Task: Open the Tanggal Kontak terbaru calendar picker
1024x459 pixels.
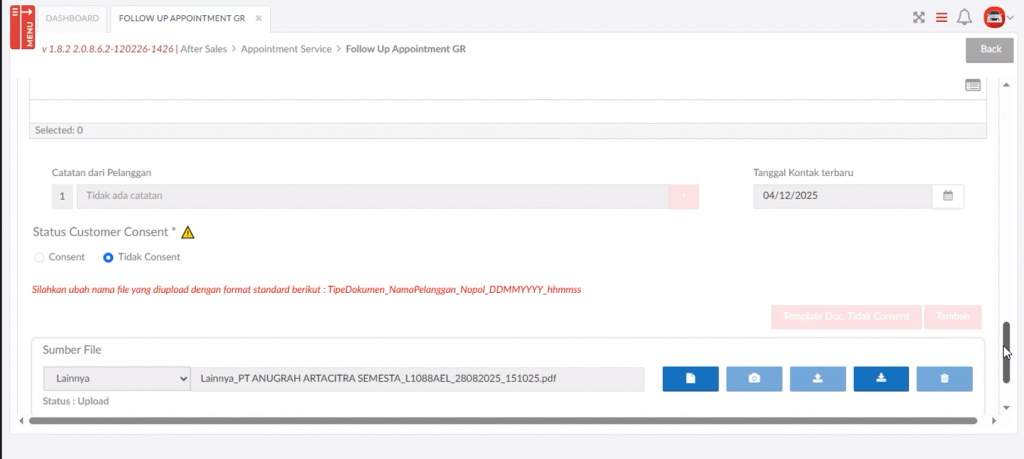Action: (947, 196)
